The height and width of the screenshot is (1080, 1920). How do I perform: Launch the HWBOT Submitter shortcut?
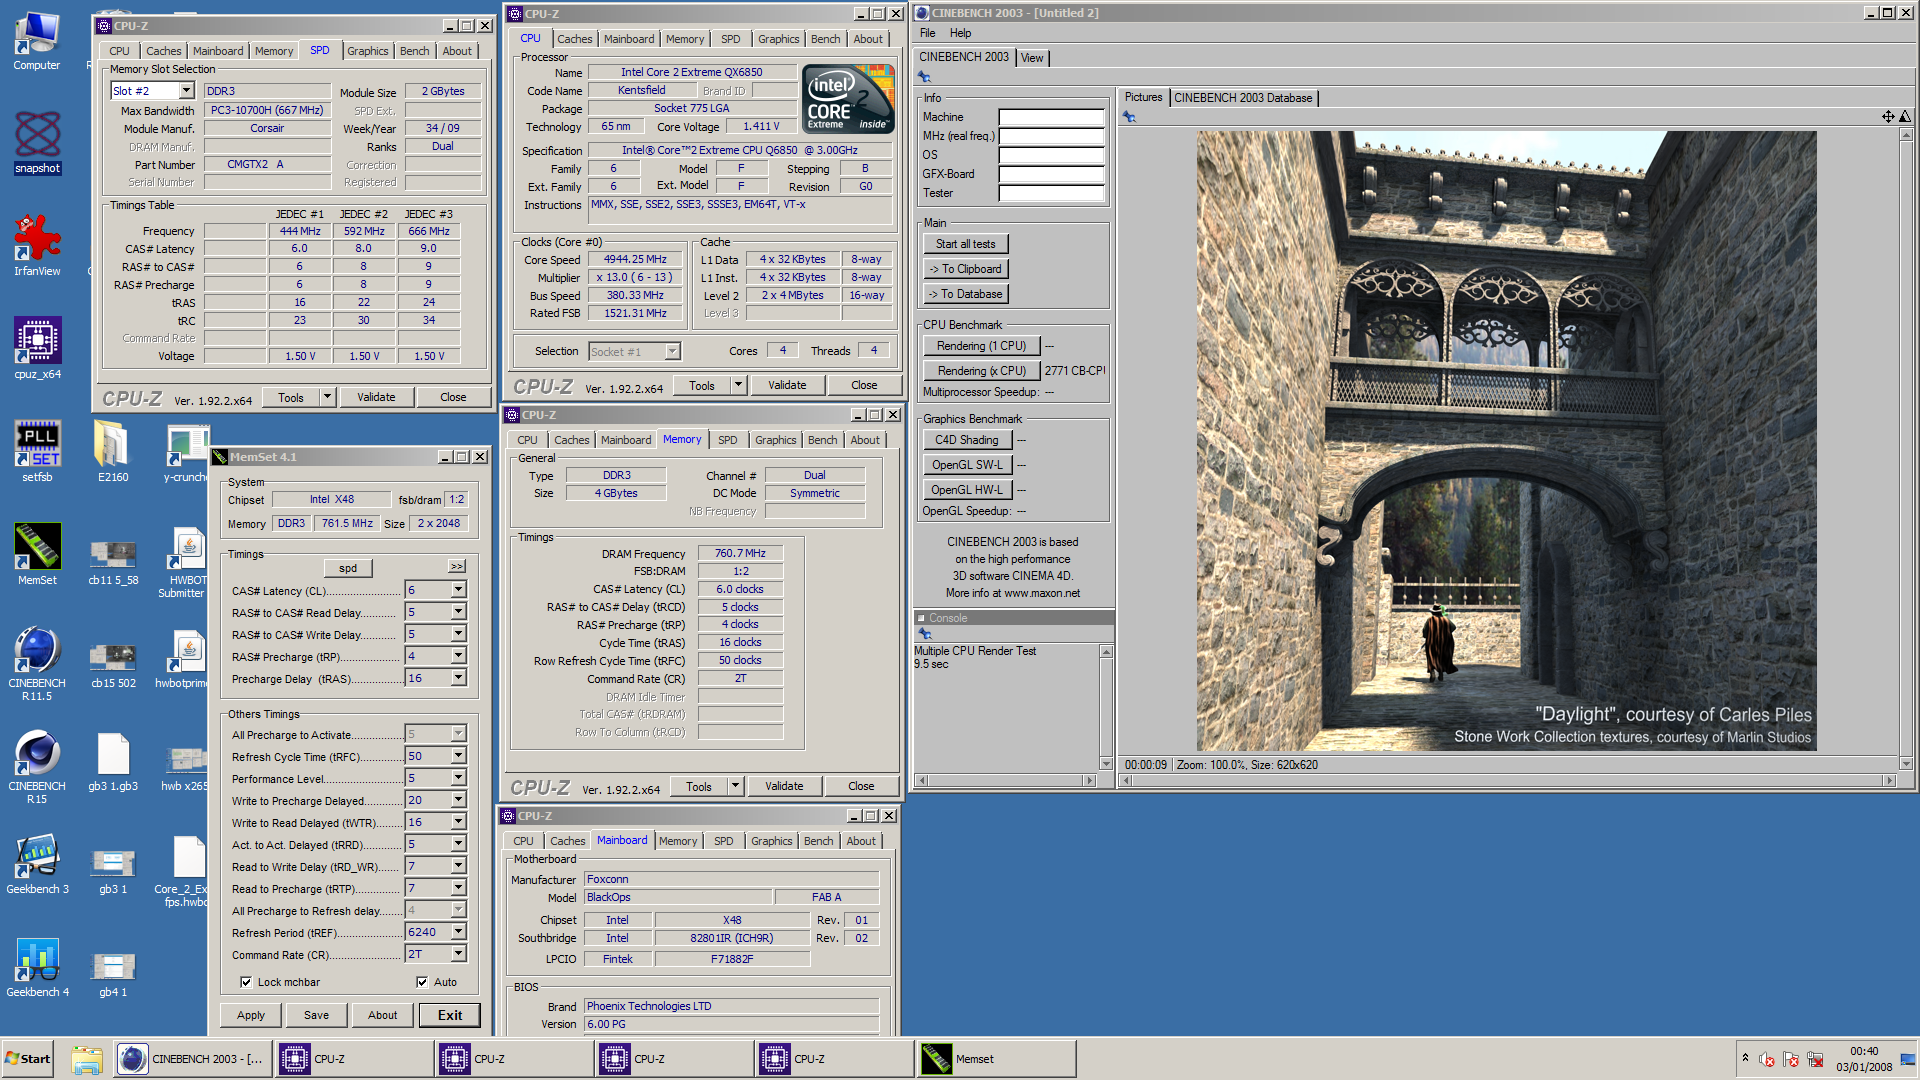tap(187, 561)
